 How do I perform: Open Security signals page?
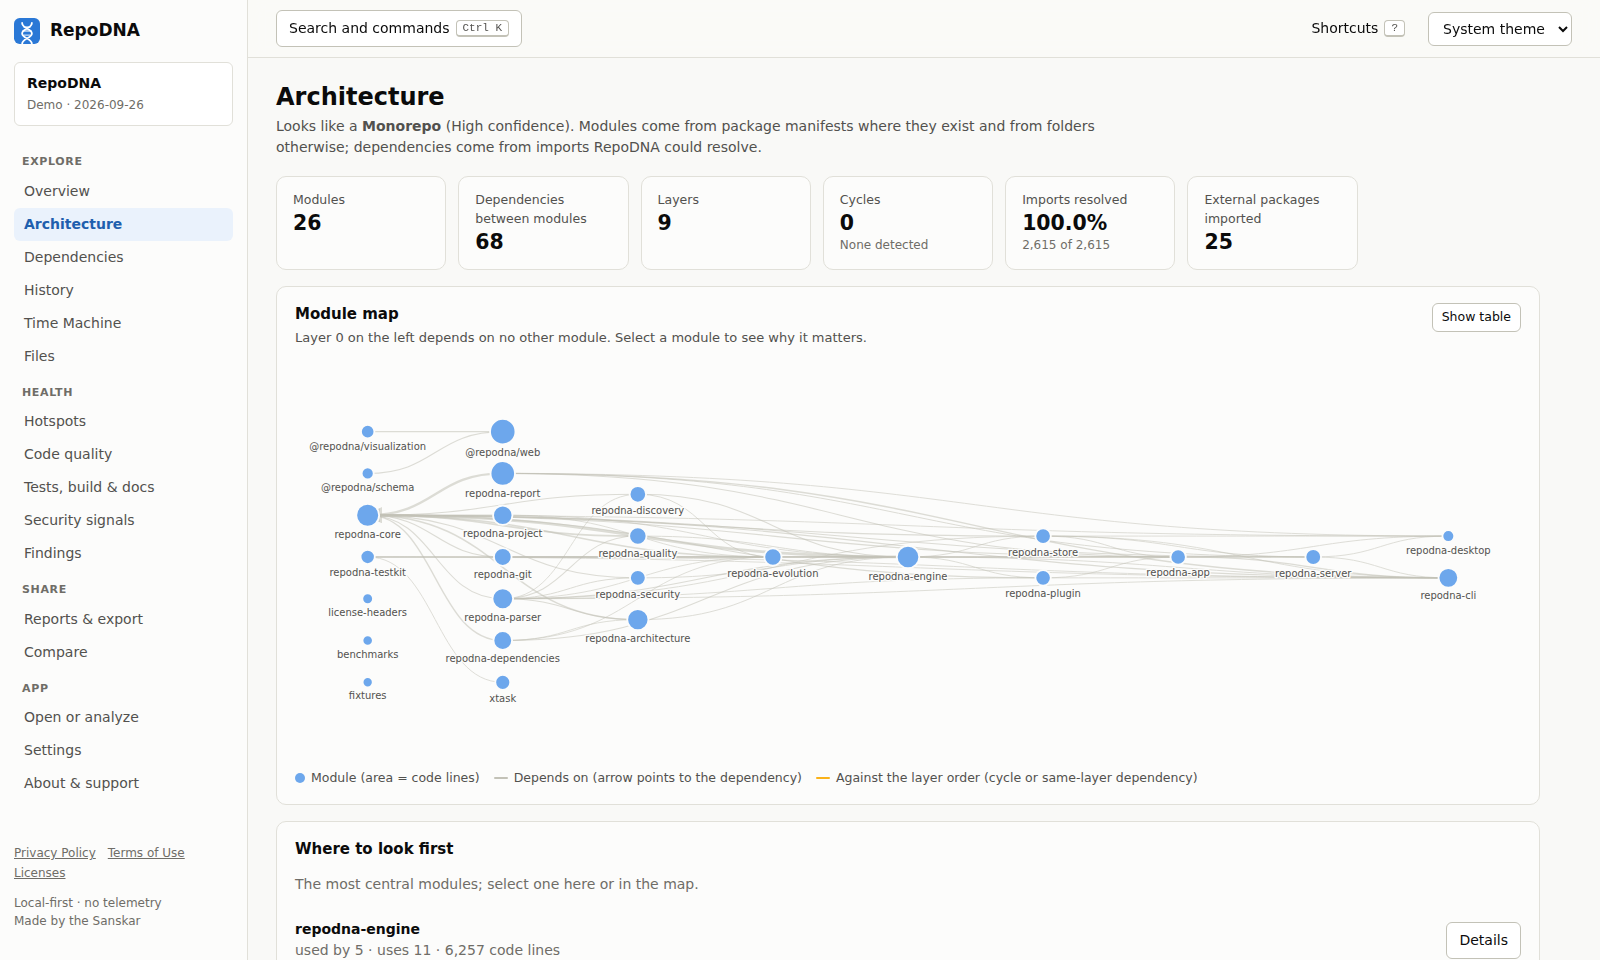tap(123, 520)
